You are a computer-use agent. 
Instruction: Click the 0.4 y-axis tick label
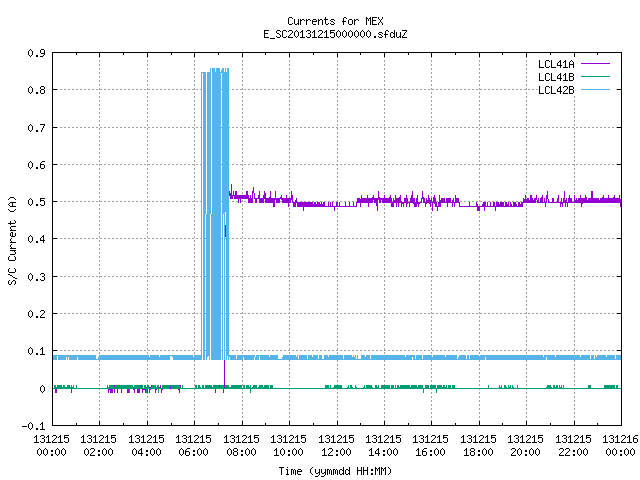pyautogui.click(x=36, y=239)
